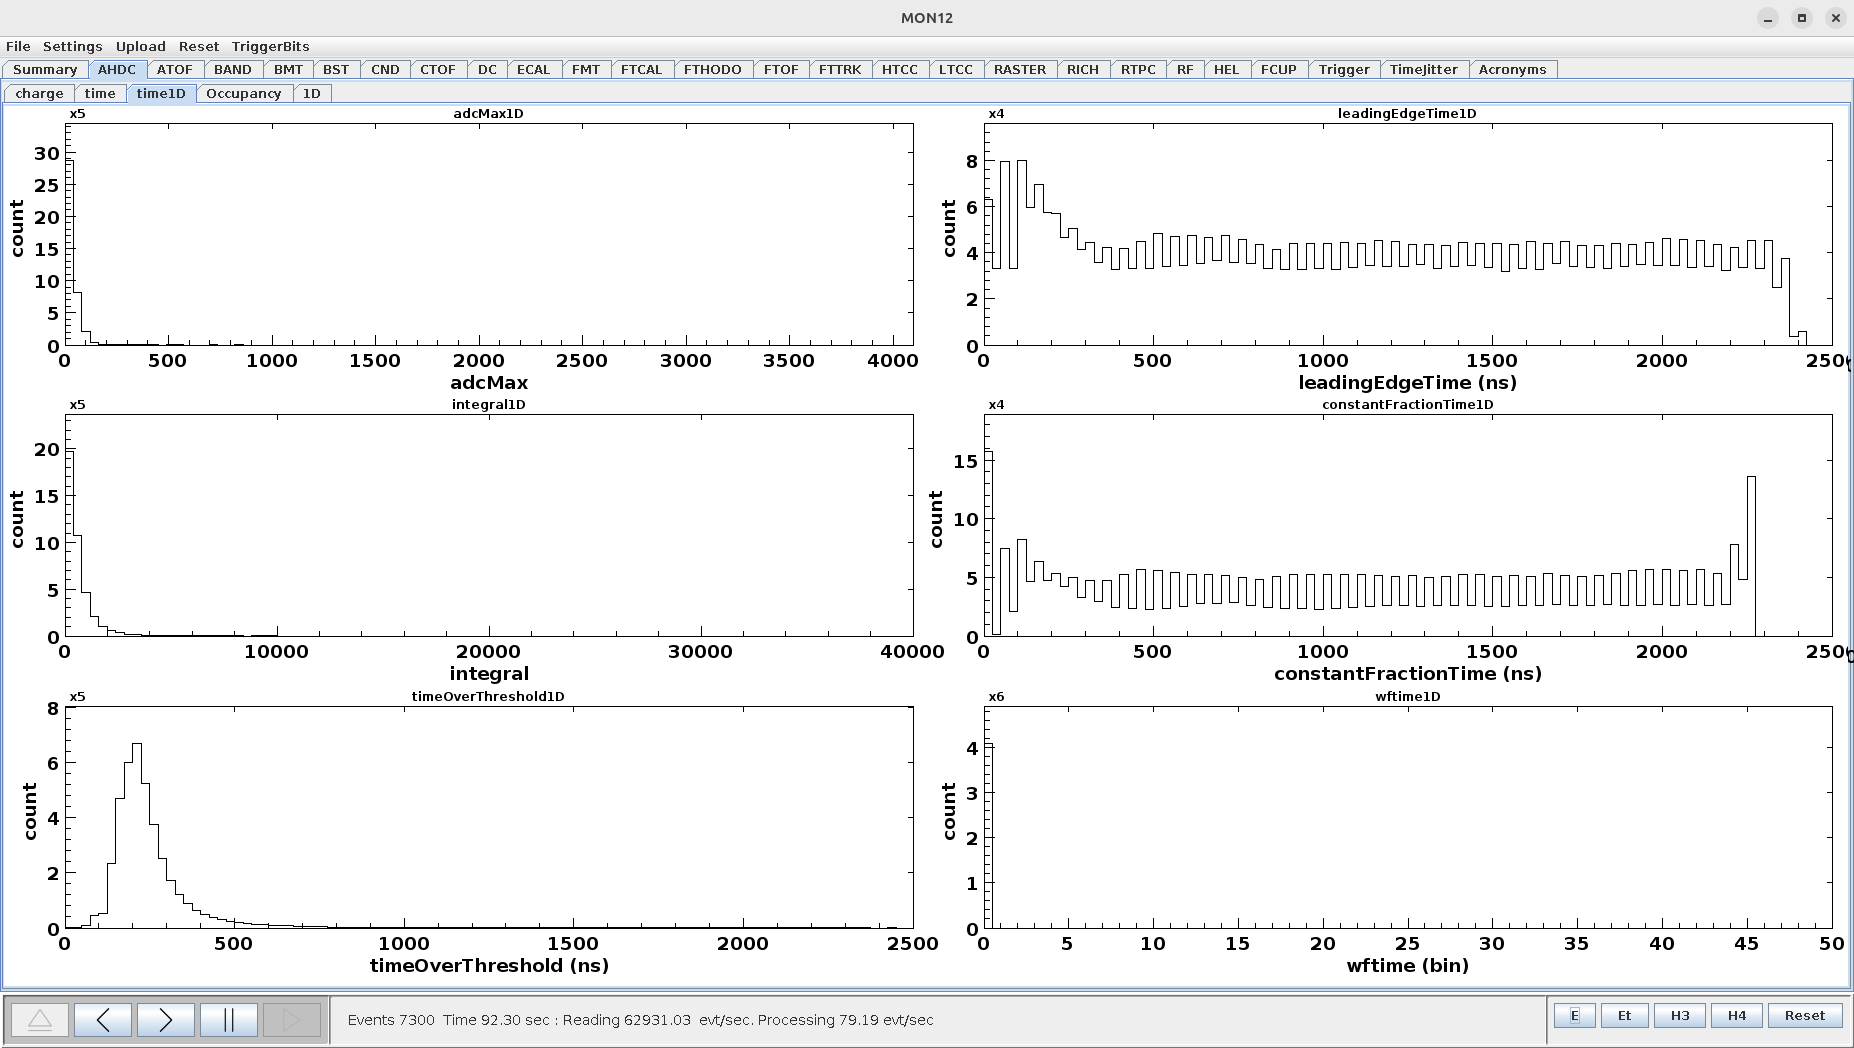This screenshot has height=1048, width=1854.
Task: Click the eject triangle playback icon
Action: pos(40,1020)
